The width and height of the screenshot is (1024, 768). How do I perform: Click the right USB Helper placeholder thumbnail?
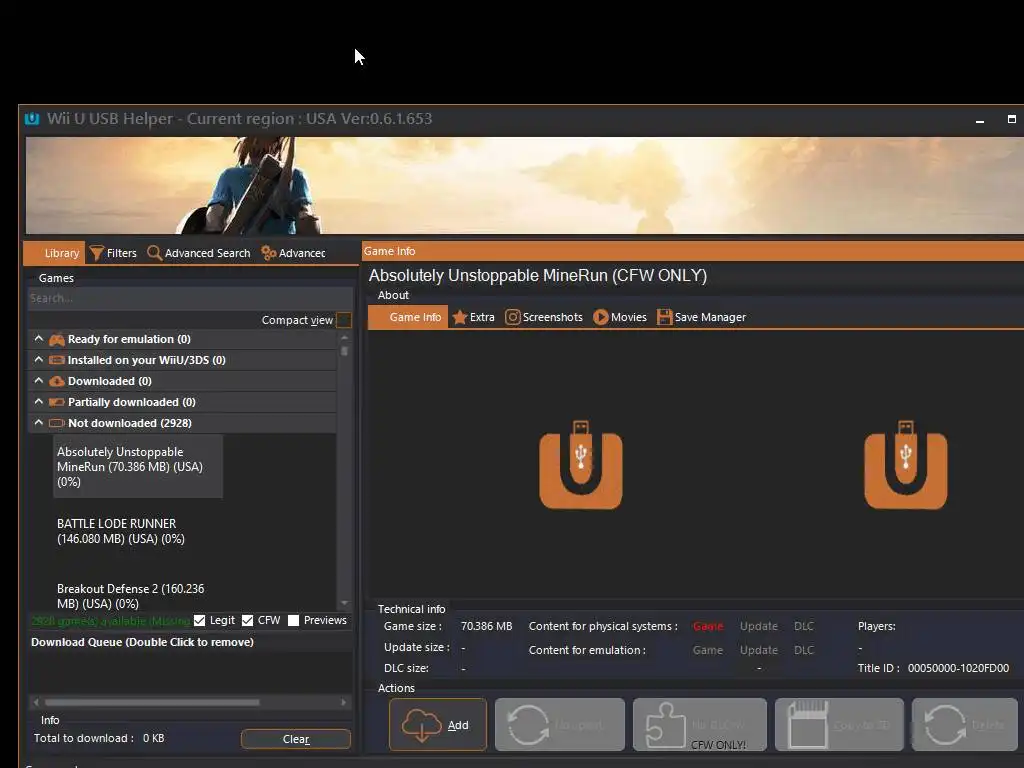pos(906,465)
